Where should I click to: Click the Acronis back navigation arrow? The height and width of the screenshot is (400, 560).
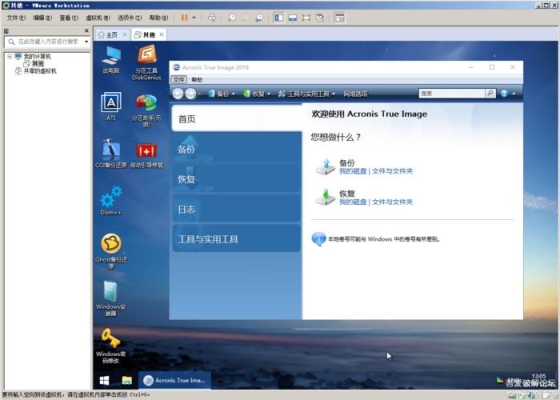click(x=178, y=94)
